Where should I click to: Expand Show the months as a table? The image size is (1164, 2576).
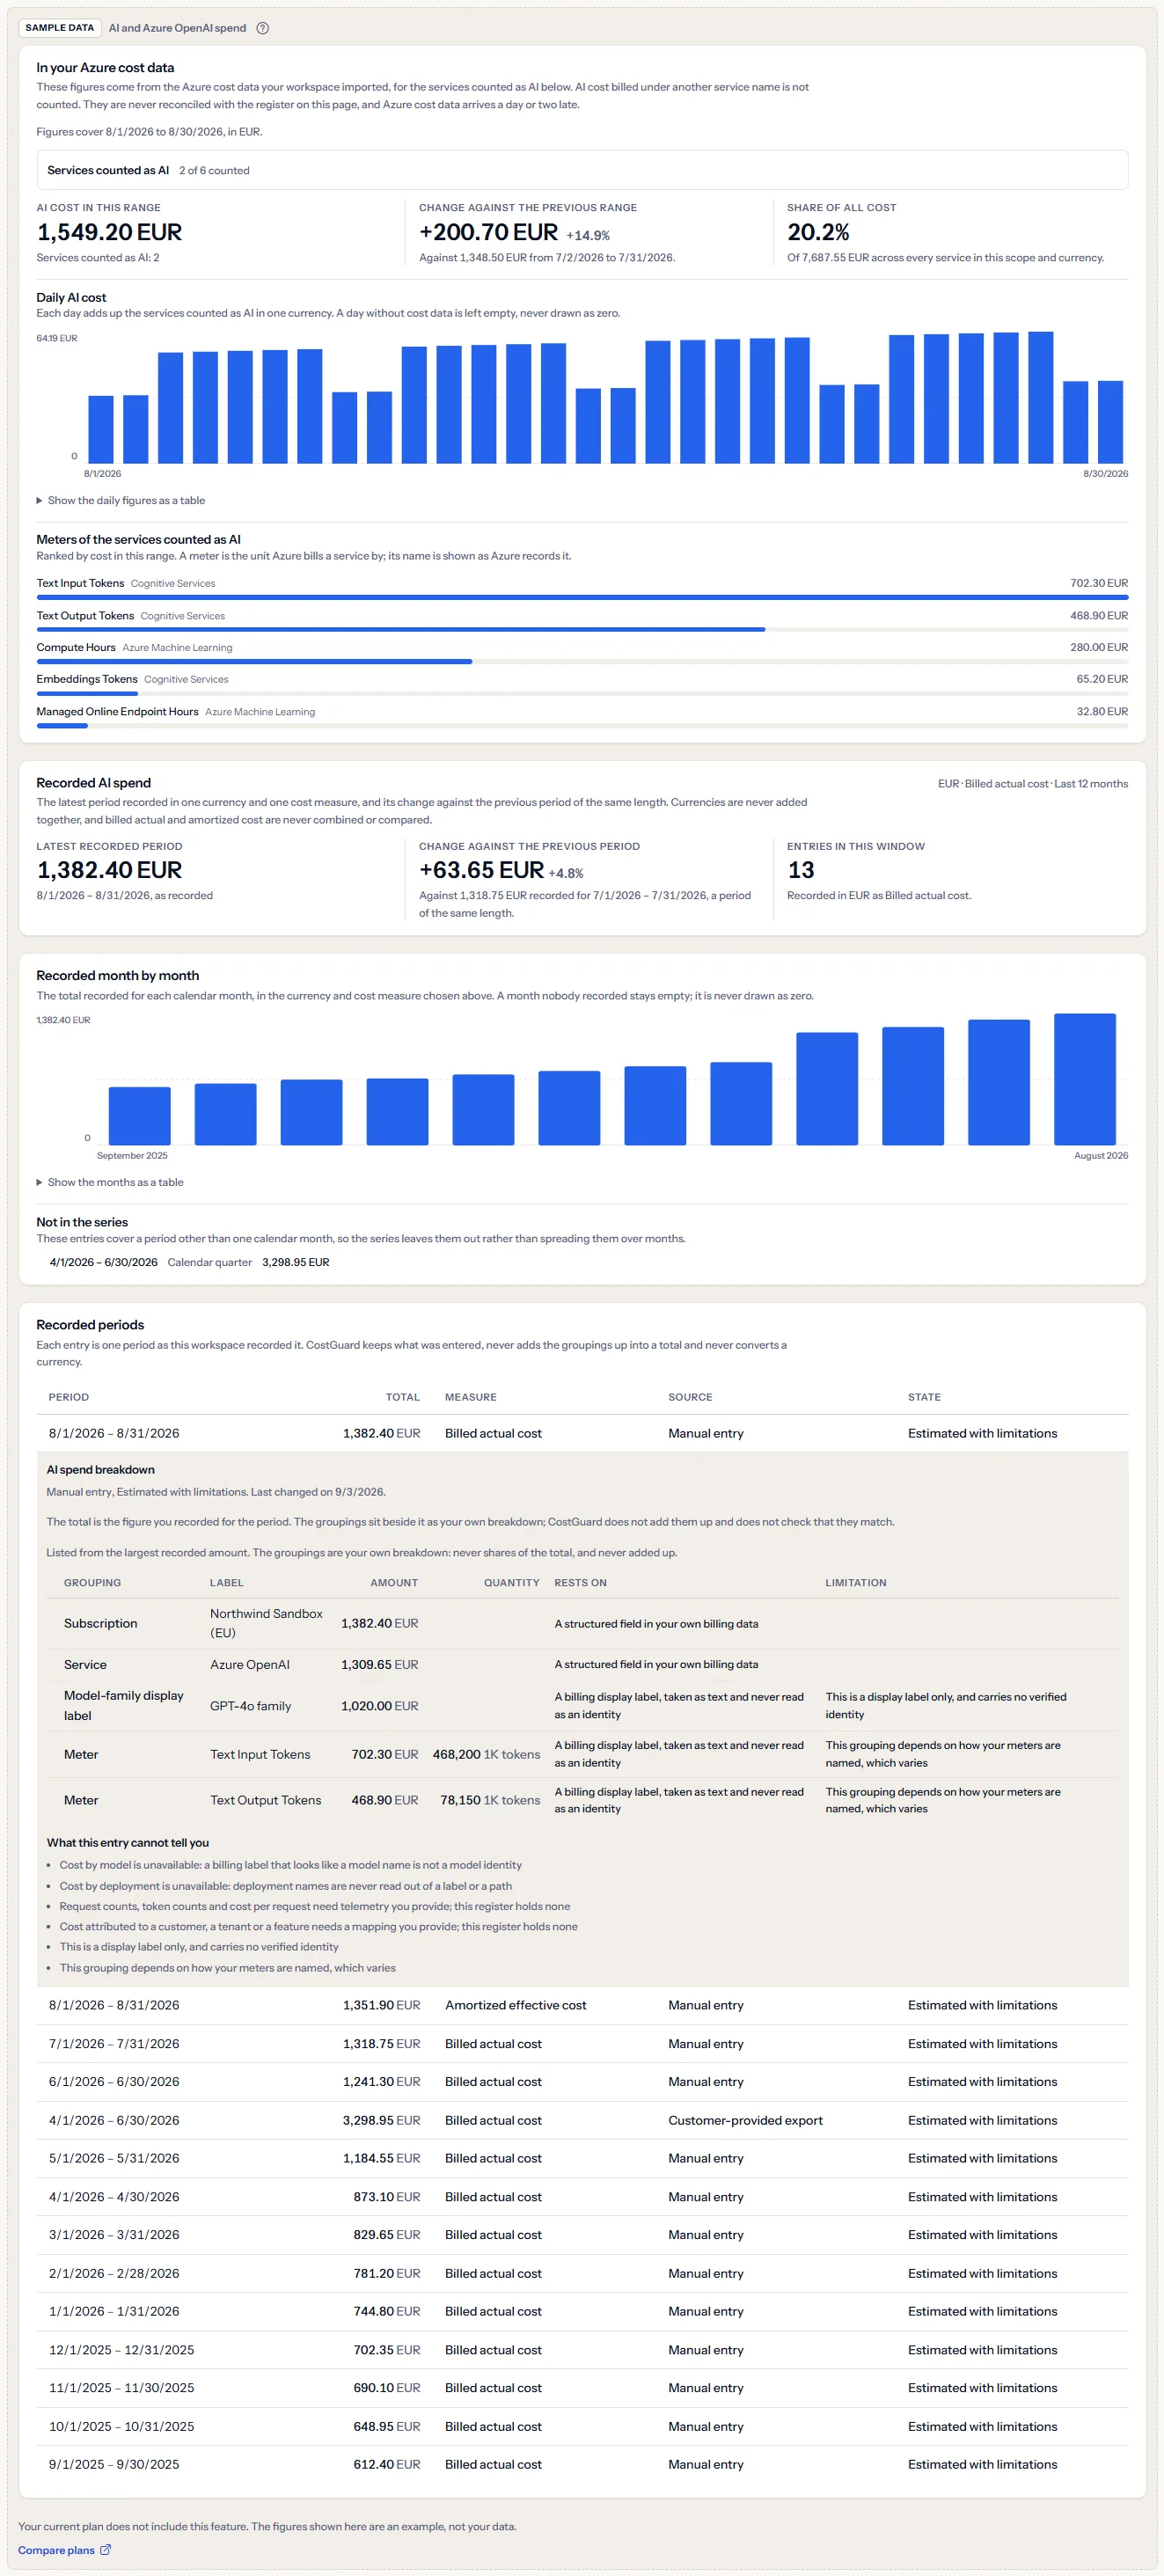110,1183
